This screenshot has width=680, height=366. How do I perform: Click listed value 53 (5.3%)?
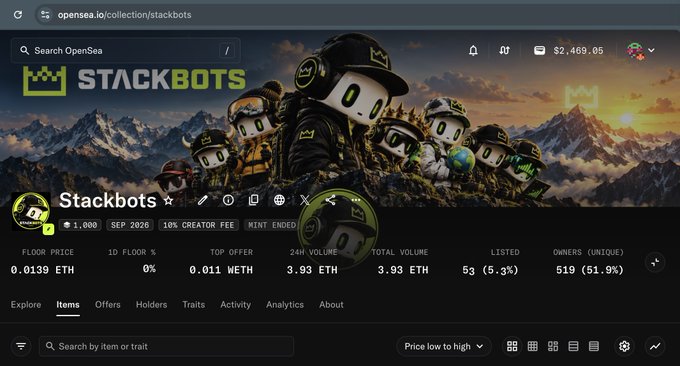[490, 270]
